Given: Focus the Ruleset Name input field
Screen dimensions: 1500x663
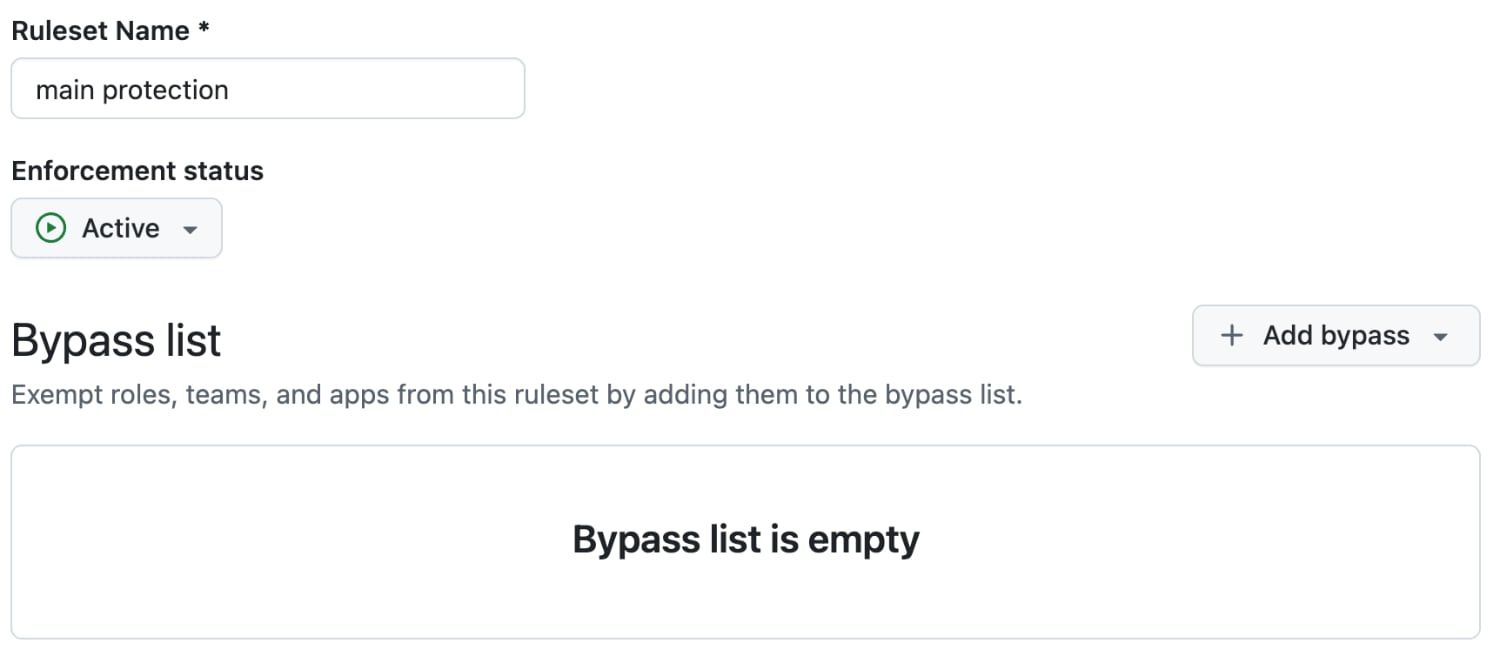Looking at the screenshot, I should pyautogui.click(x=267, y=89).
